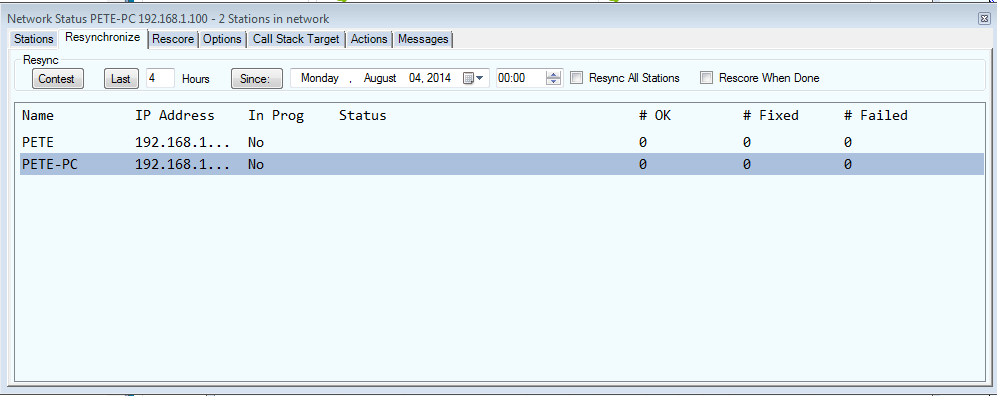Click the IP Address column header
This screenshot has width=997, height=396.
175,116
